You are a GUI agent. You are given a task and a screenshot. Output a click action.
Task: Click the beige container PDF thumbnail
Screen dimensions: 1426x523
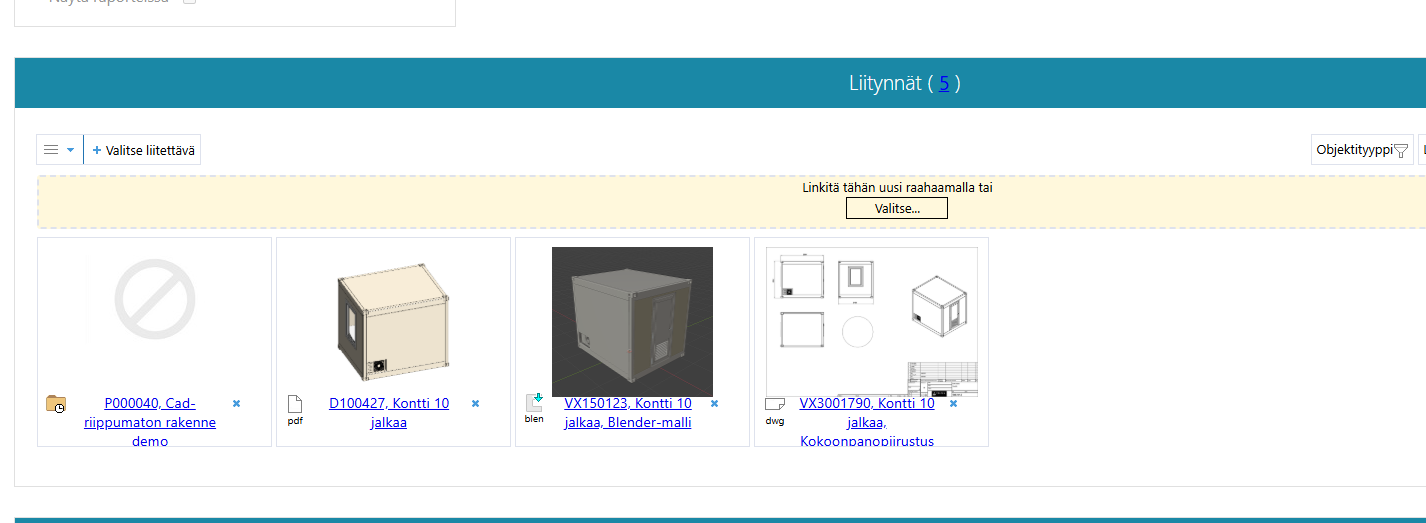click(x=393, y=320)
